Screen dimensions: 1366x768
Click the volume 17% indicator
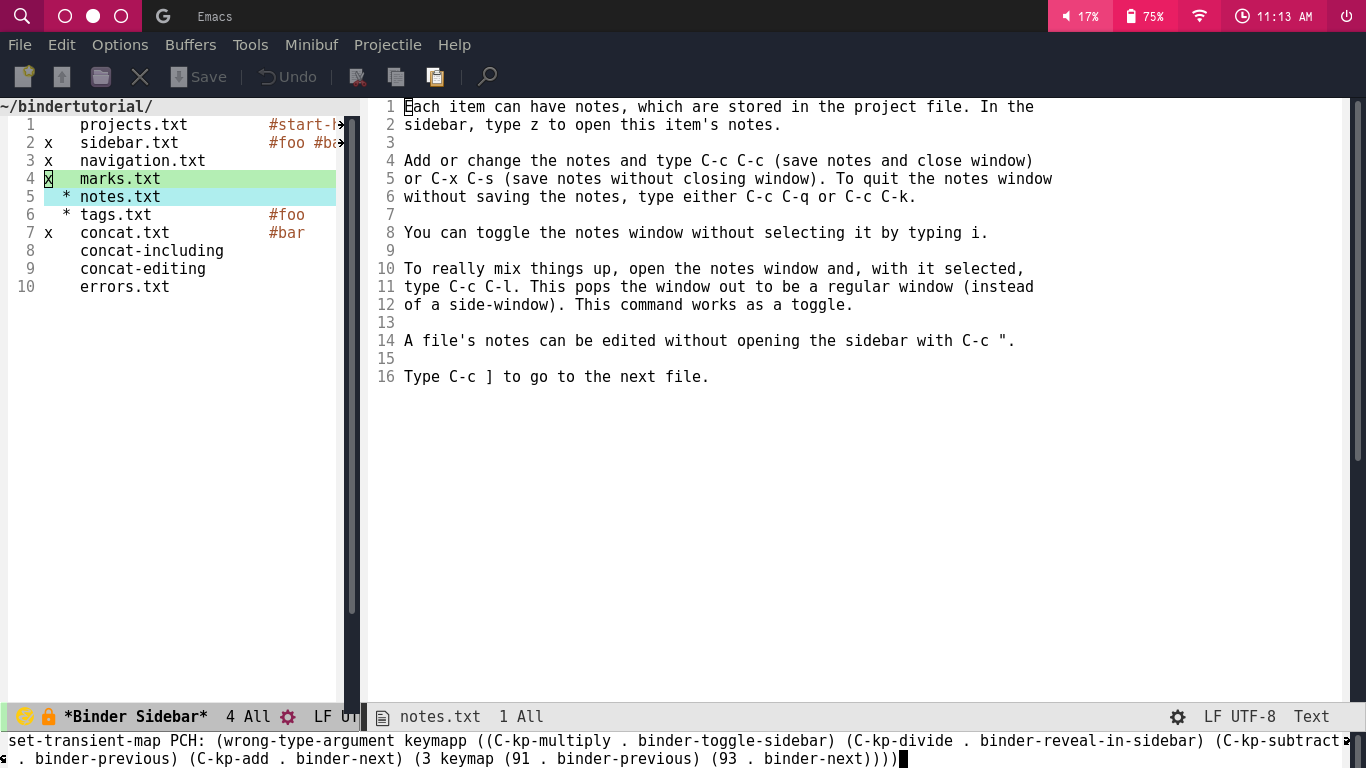[x=1080, y=16]
